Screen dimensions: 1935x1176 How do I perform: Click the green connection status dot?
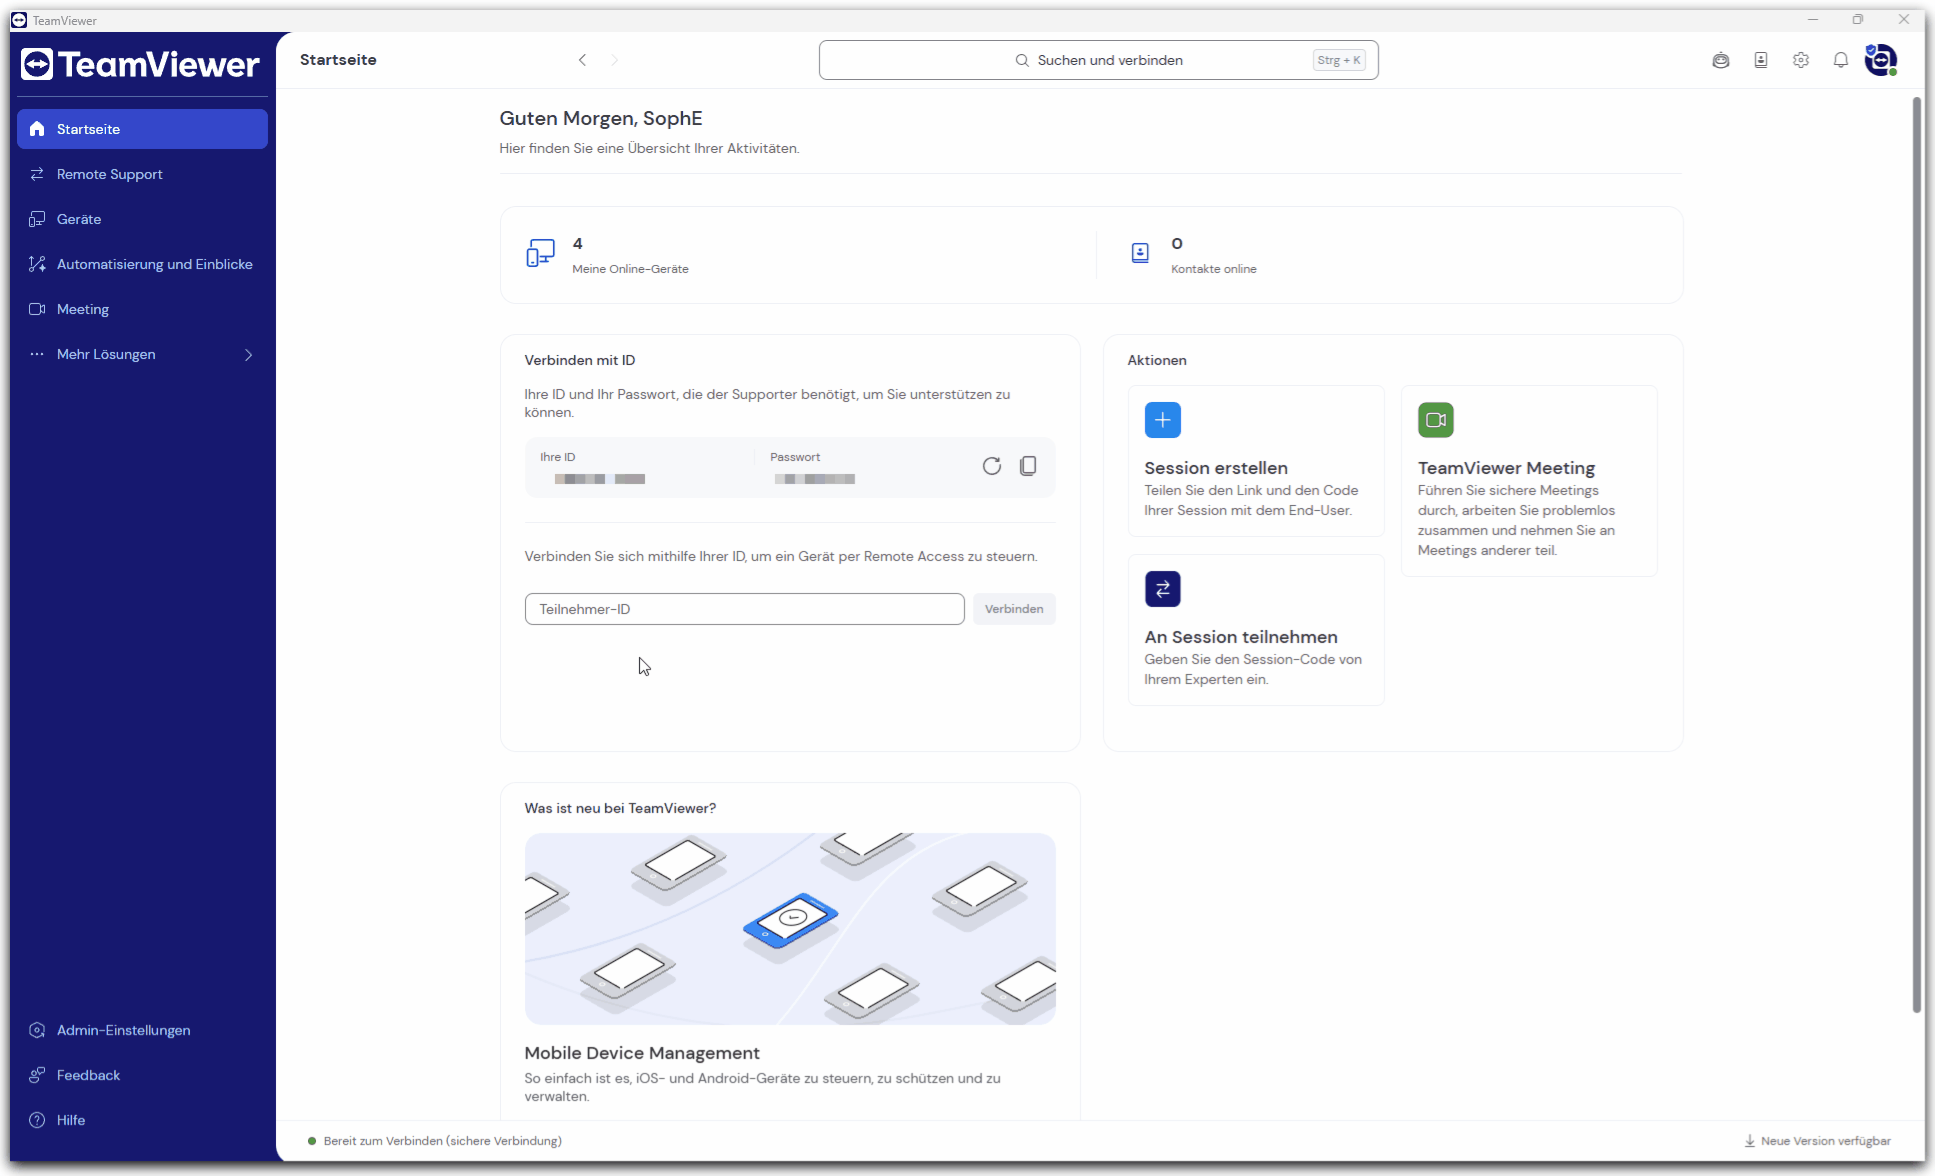(312, 1141)
